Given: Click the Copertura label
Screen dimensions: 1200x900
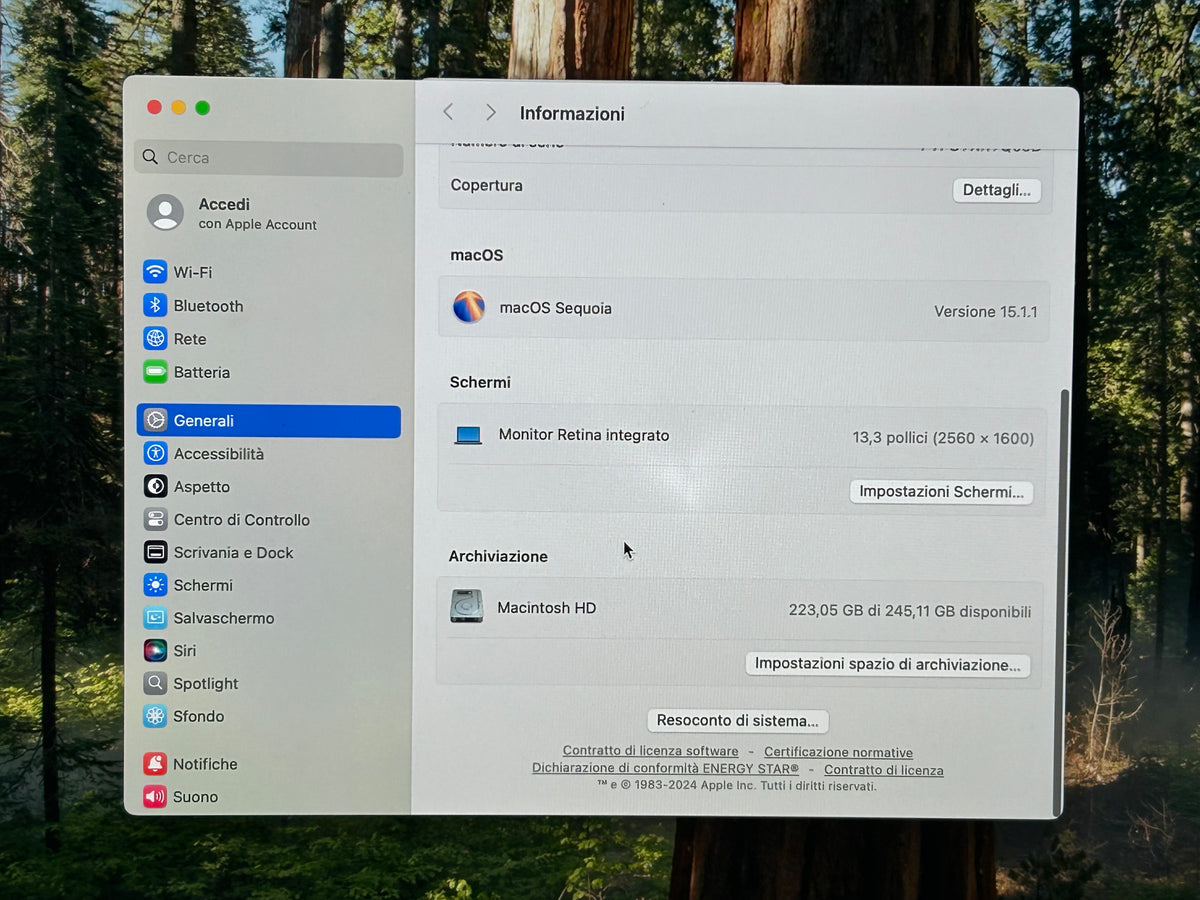Looking at the screenshot, I should click(486, 185).
